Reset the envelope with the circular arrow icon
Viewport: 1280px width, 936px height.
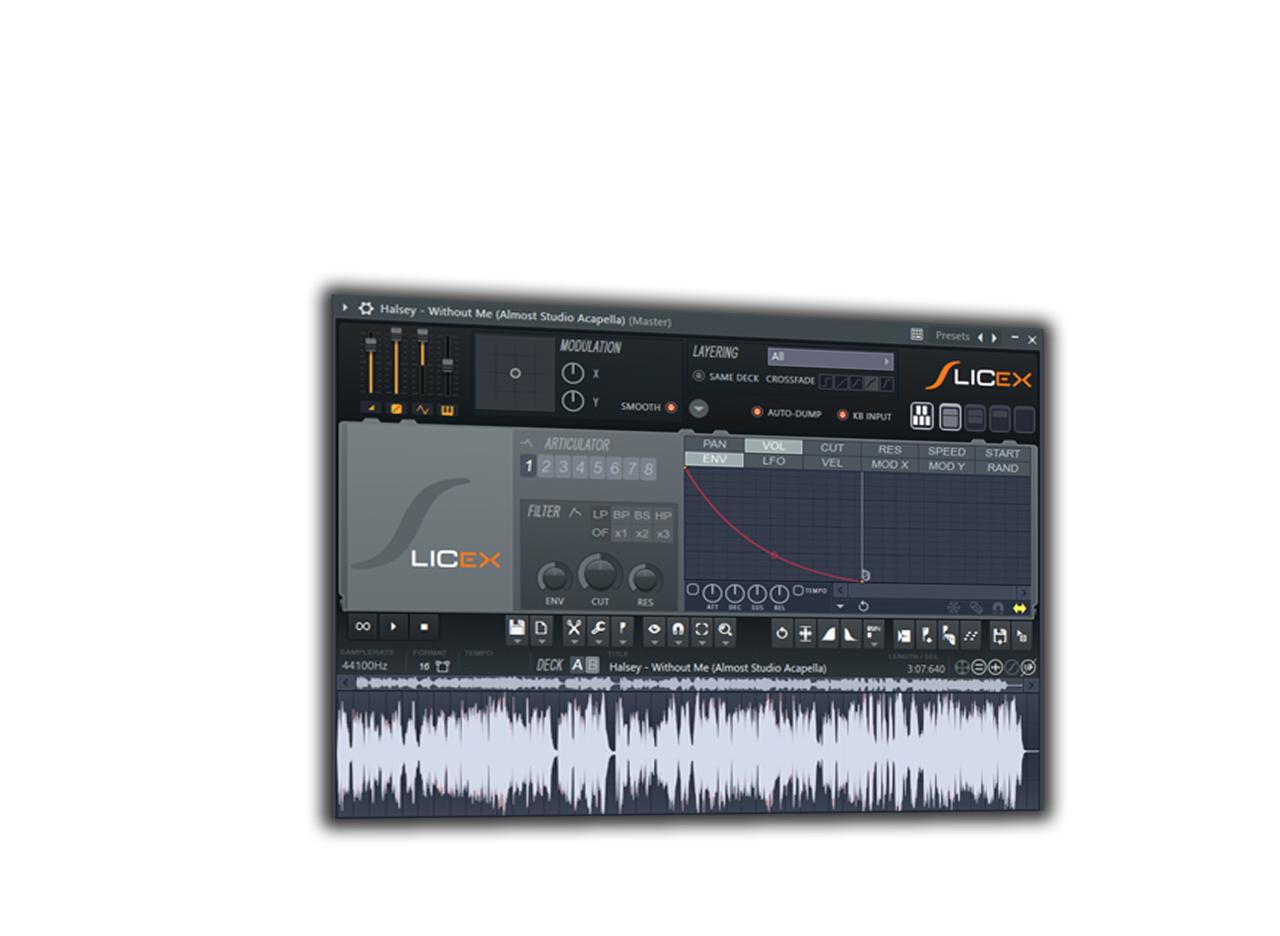point(863,606)
